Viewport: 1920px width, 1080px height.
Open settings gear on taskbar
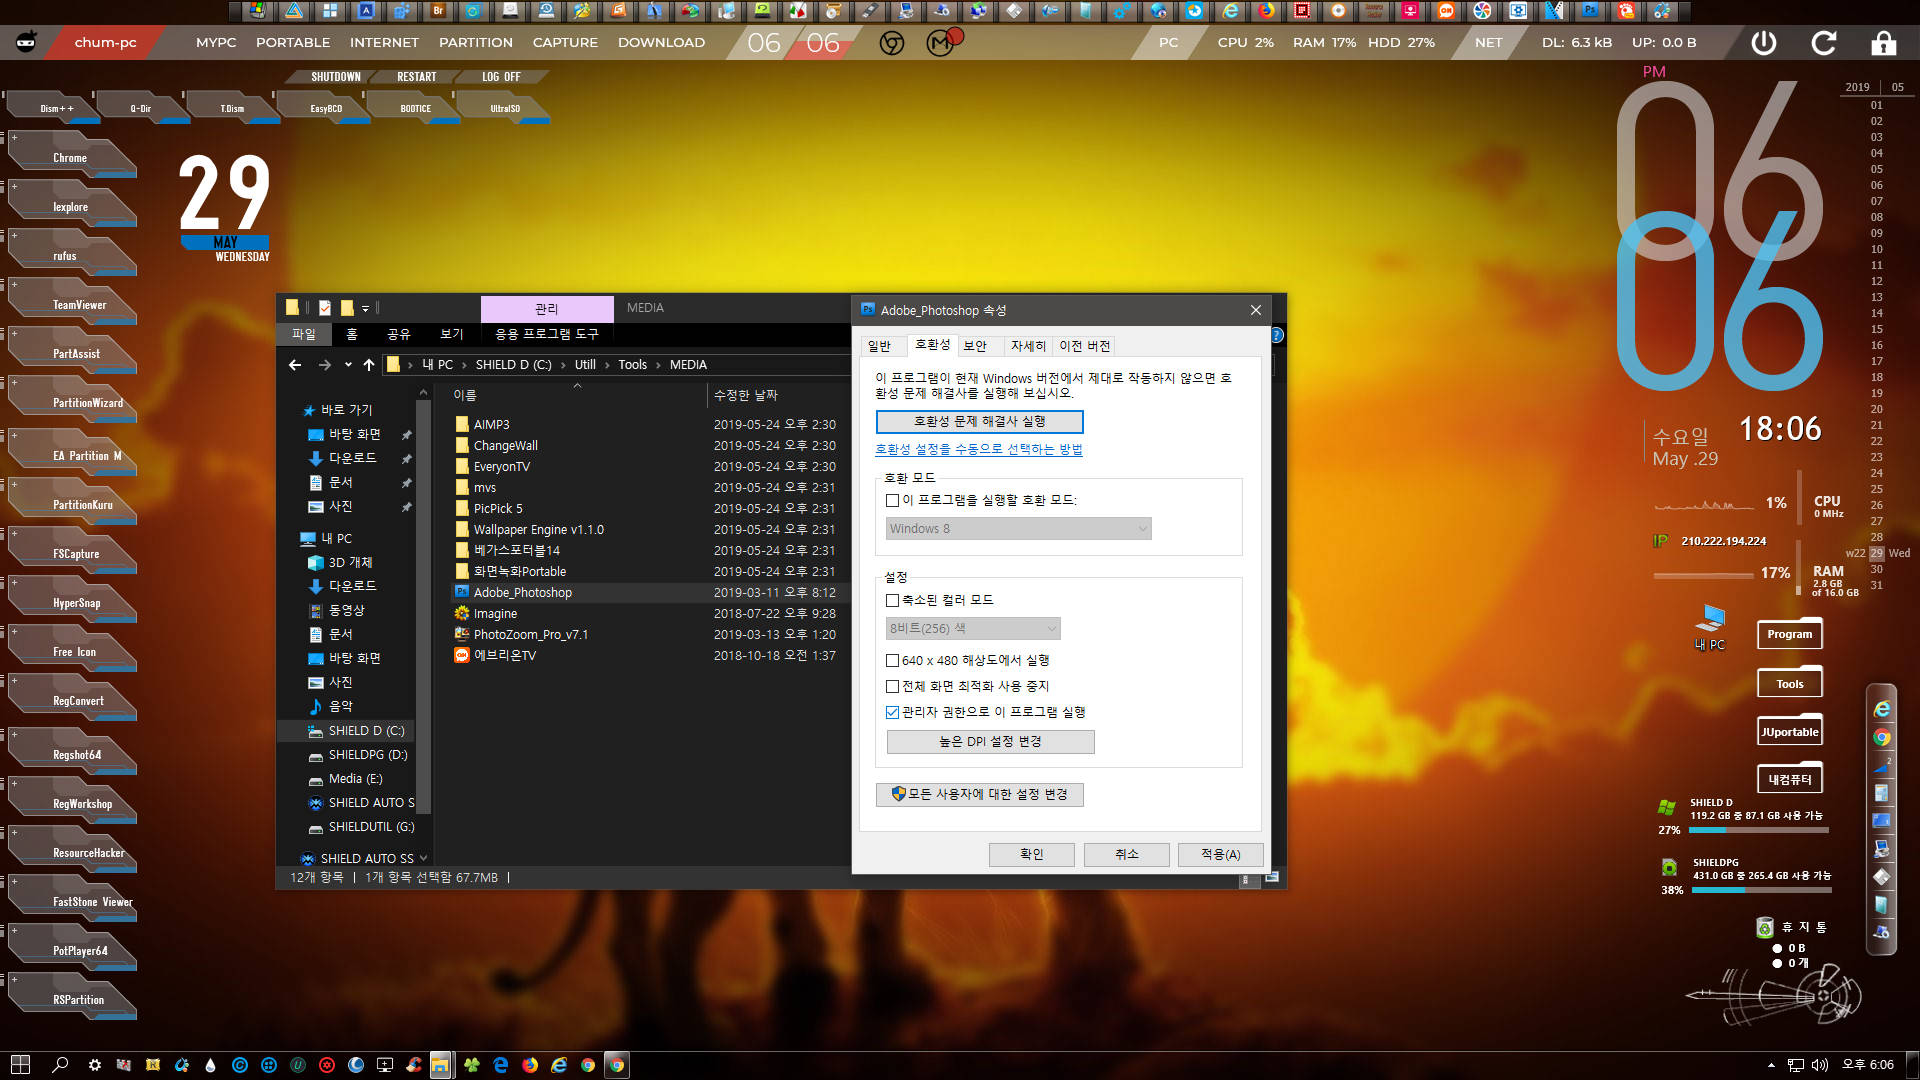[94, 1065]
